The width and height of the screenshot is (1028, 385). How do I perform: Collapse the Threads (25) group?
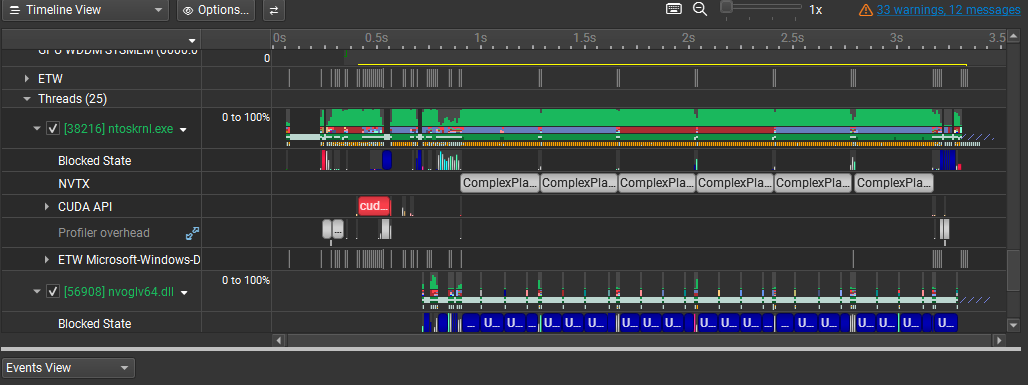[x=27, y=99]
